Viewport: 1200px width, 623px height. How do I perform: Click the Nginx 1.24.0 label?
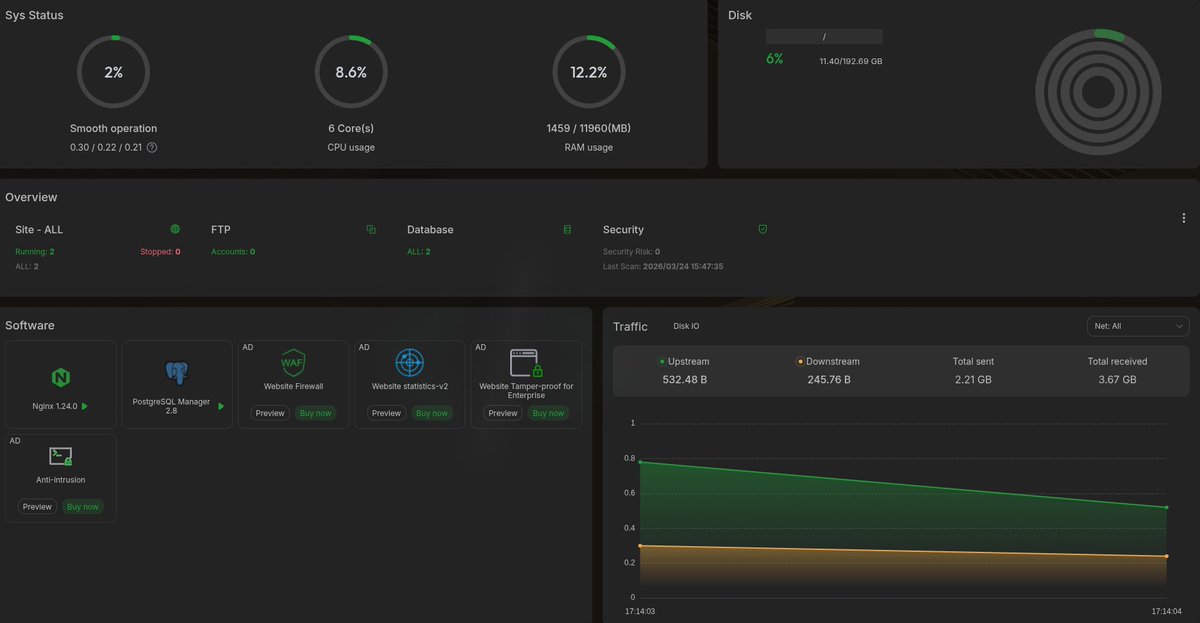pos(55,407)
